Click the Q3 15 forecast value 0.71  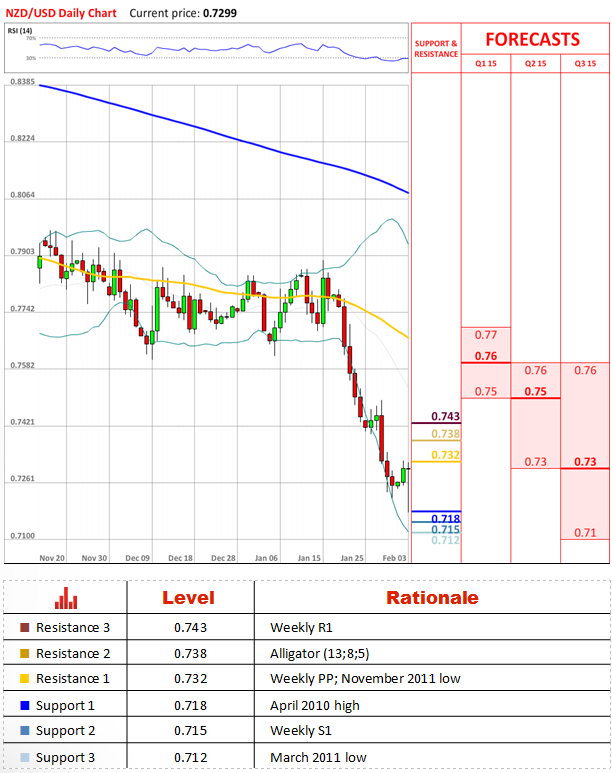pos(585,533)
